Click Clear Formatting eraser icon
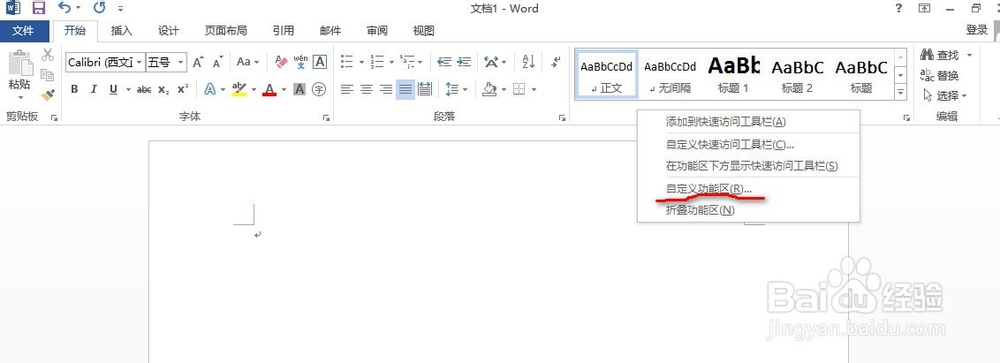Screen dimensions: 1000x363 281,62
